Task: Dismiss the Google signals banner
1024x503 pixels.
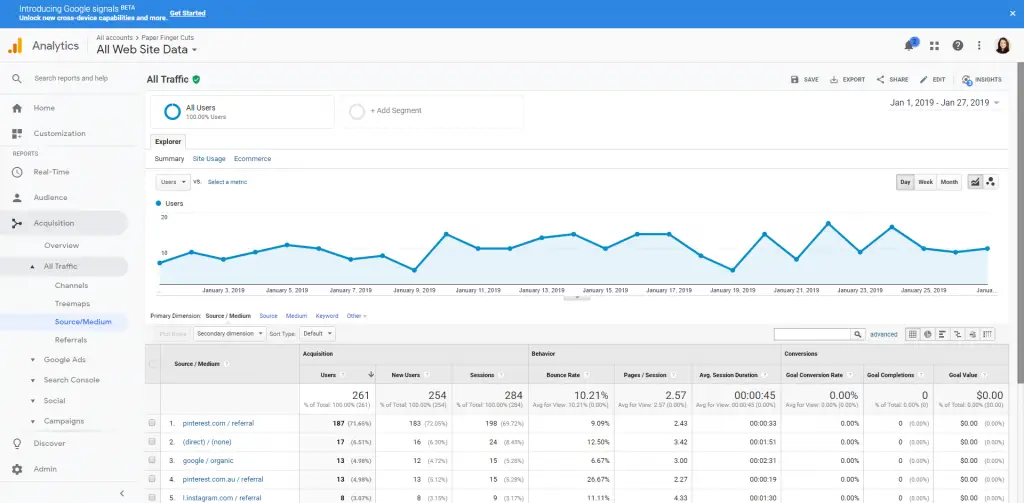Action: coord(1012,13)
